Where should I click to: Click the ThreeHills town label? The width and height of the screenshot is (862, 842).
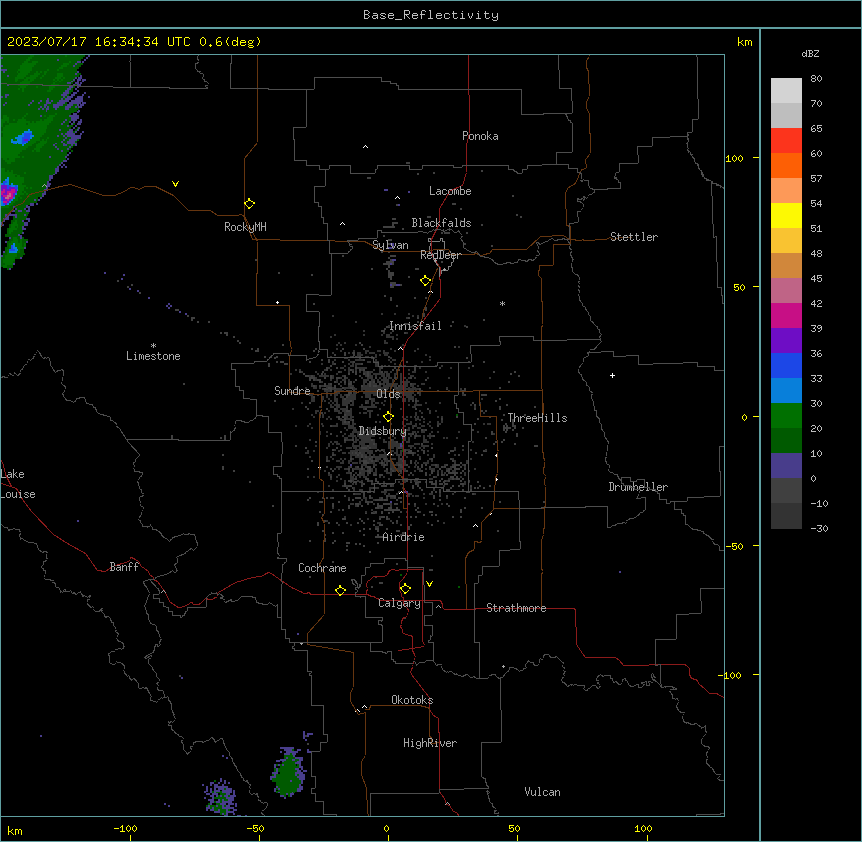tap(537, 418)
